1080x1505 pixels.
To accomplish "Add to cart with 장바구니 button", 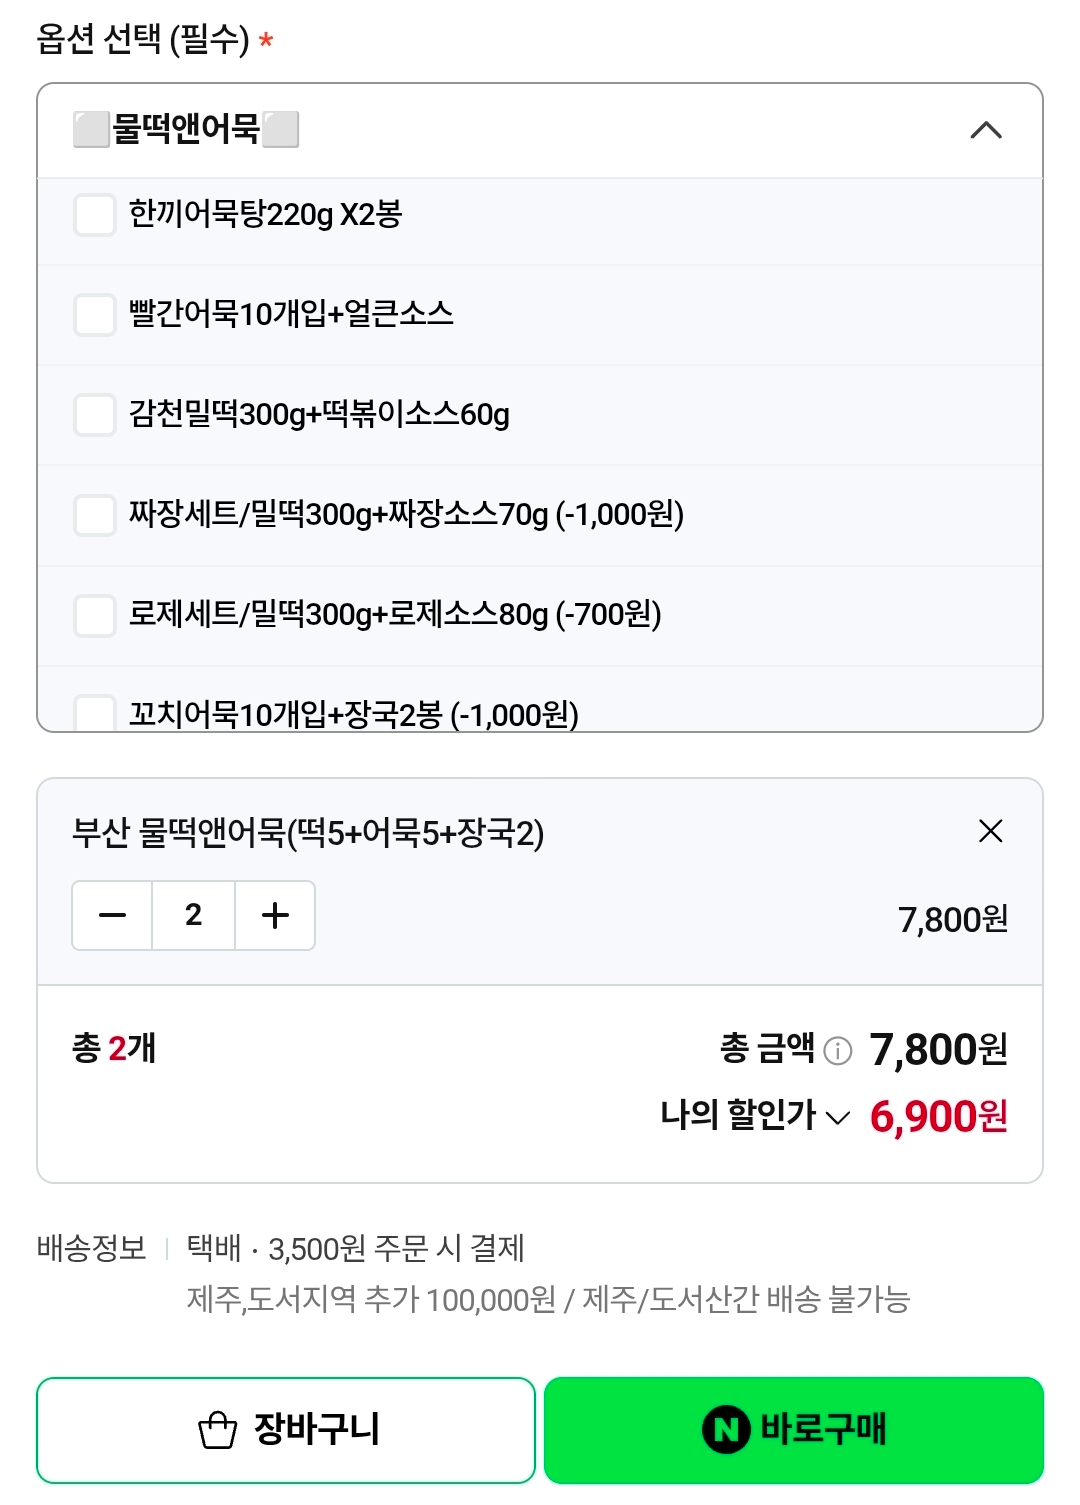I will pyautogui.click(x=286, y=1430).
